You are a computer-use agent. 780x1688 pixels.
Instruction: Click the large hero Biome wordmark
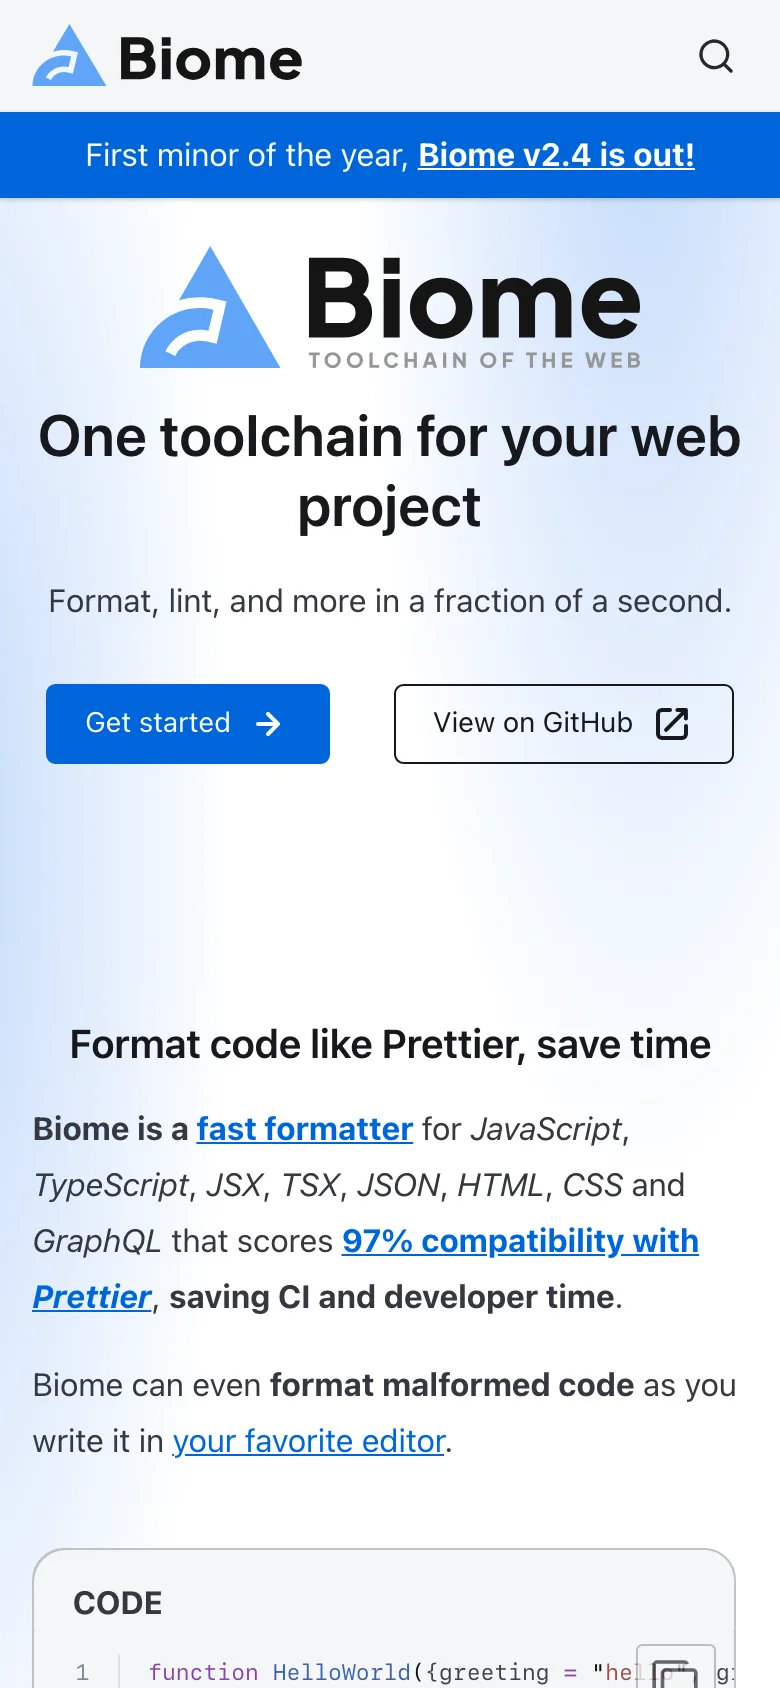(473, 298)
